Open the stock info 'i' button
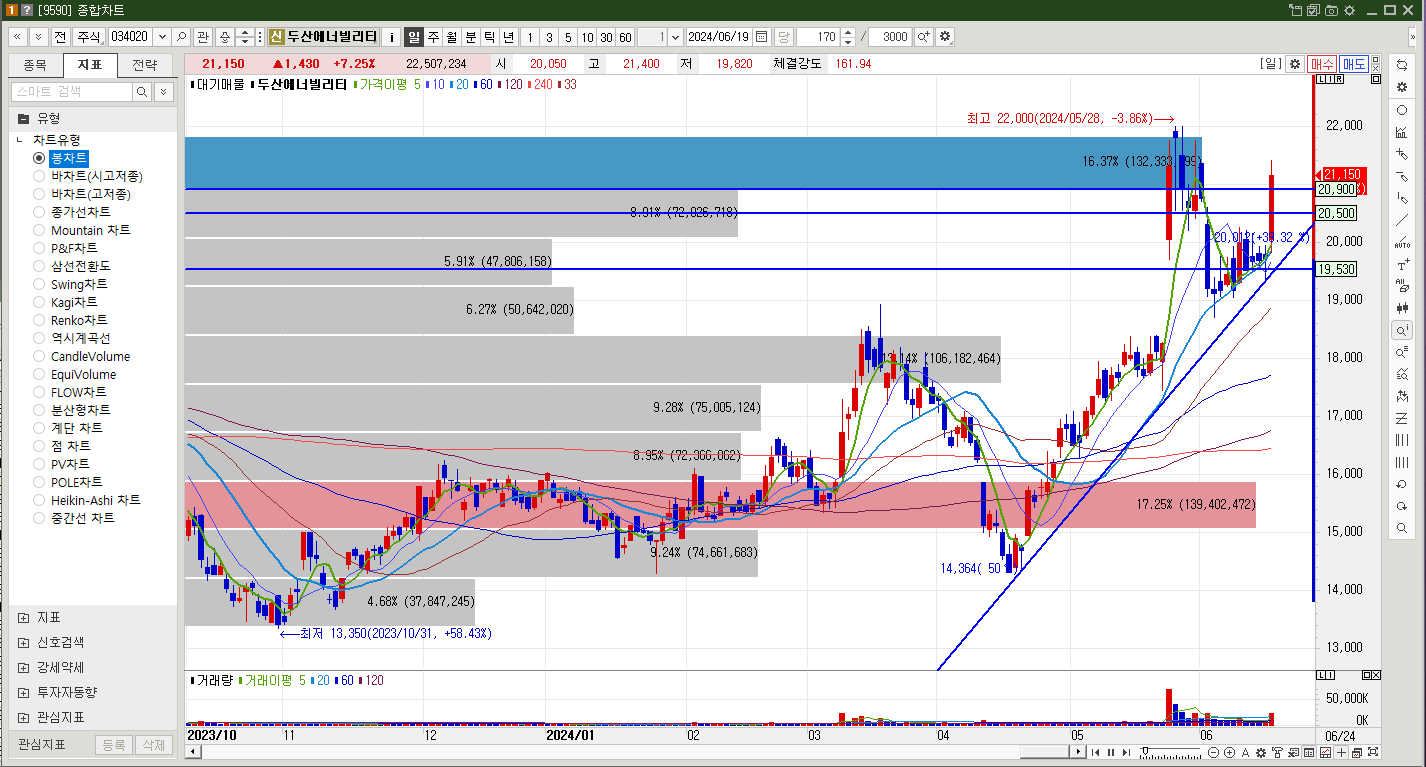 [x=392, y=36]
